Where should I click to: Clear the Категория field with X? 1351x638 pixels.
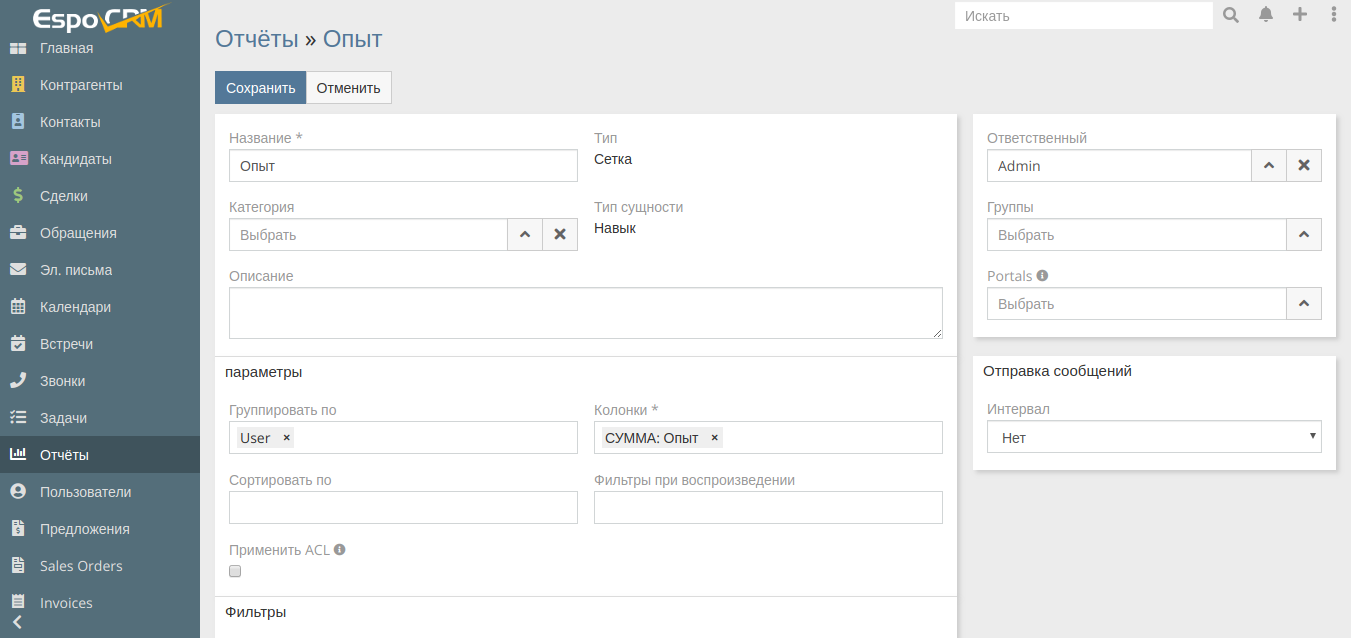coord(560,235)
